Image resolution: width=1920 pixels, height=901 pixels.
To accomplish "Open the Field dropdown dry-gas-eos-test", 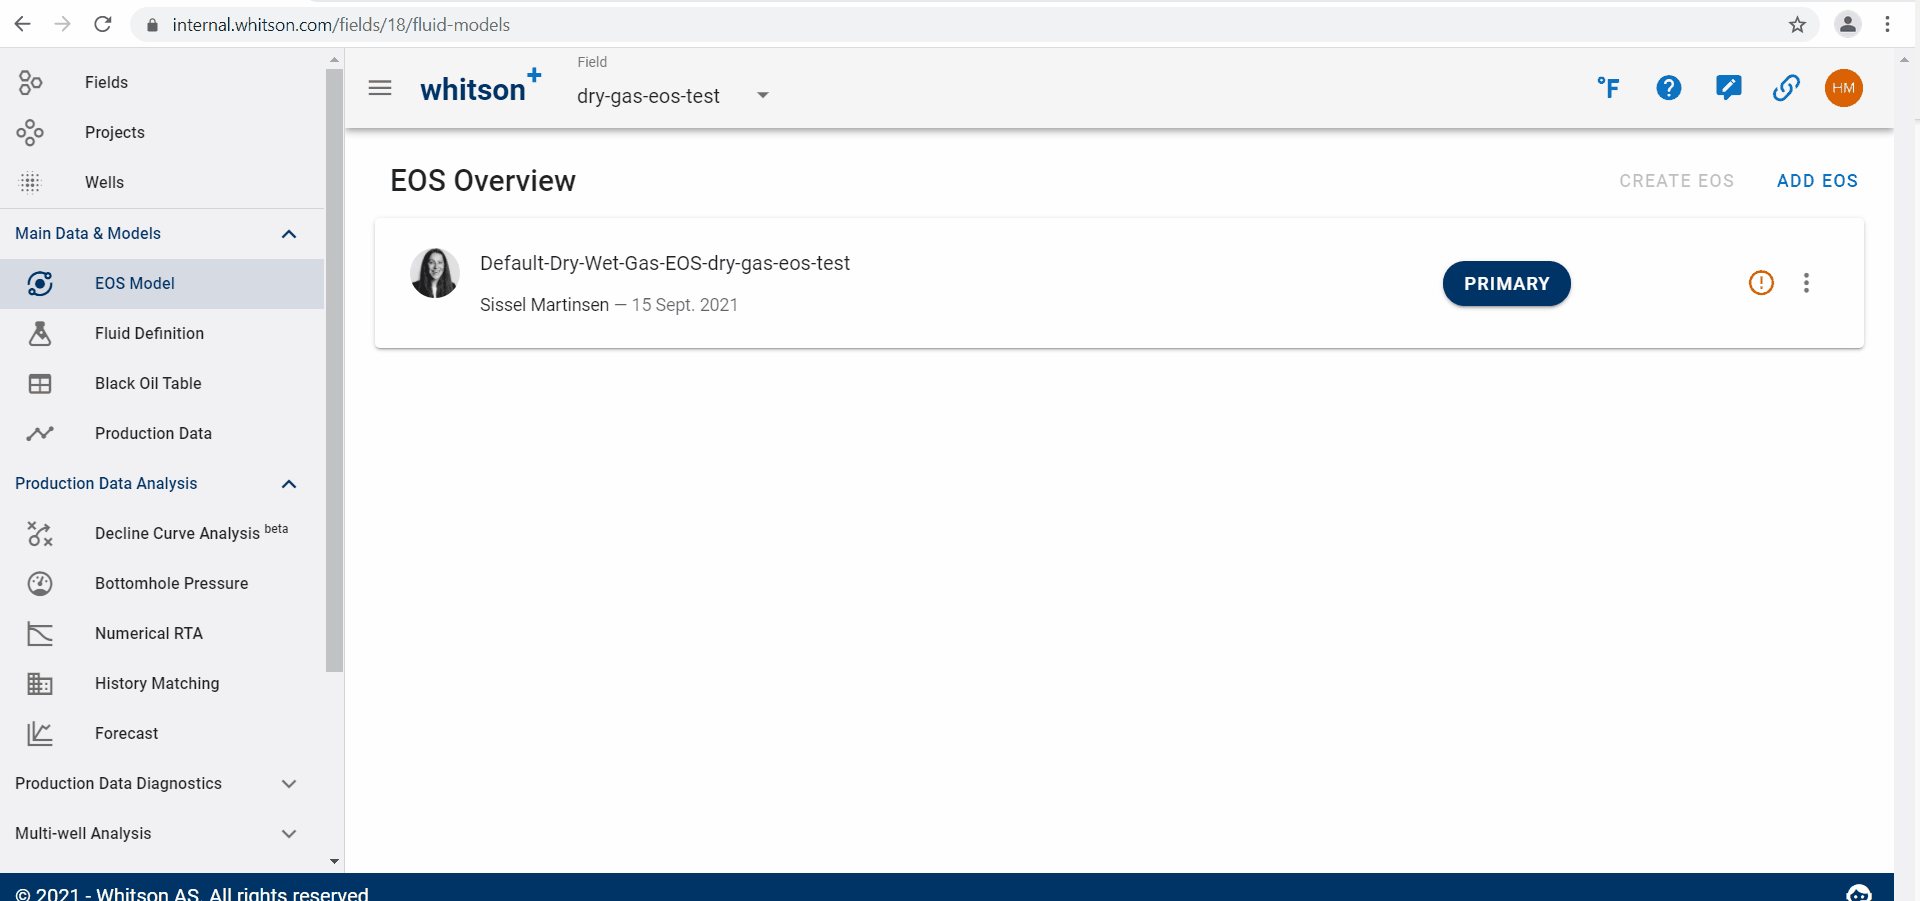I will point(672,96).
